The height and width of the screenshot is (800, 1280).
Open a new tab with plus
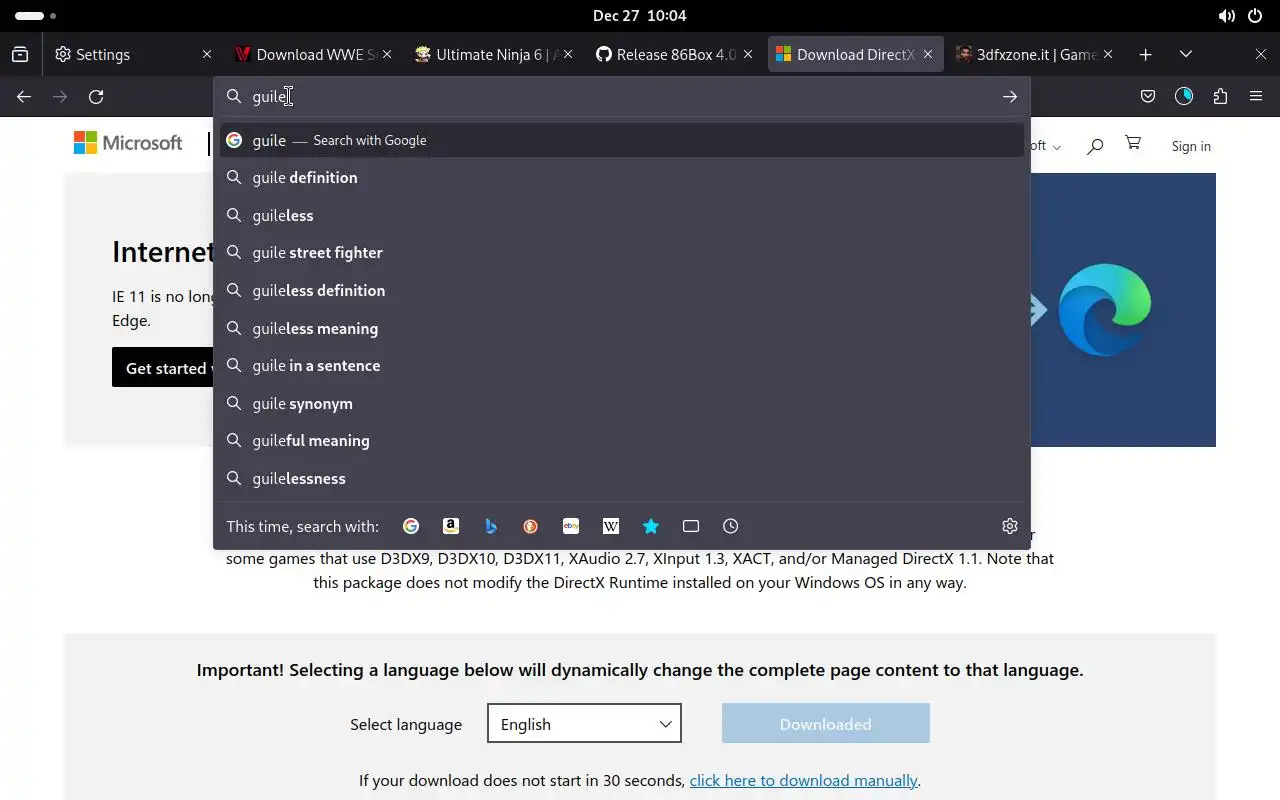[x=1146, y=54]
